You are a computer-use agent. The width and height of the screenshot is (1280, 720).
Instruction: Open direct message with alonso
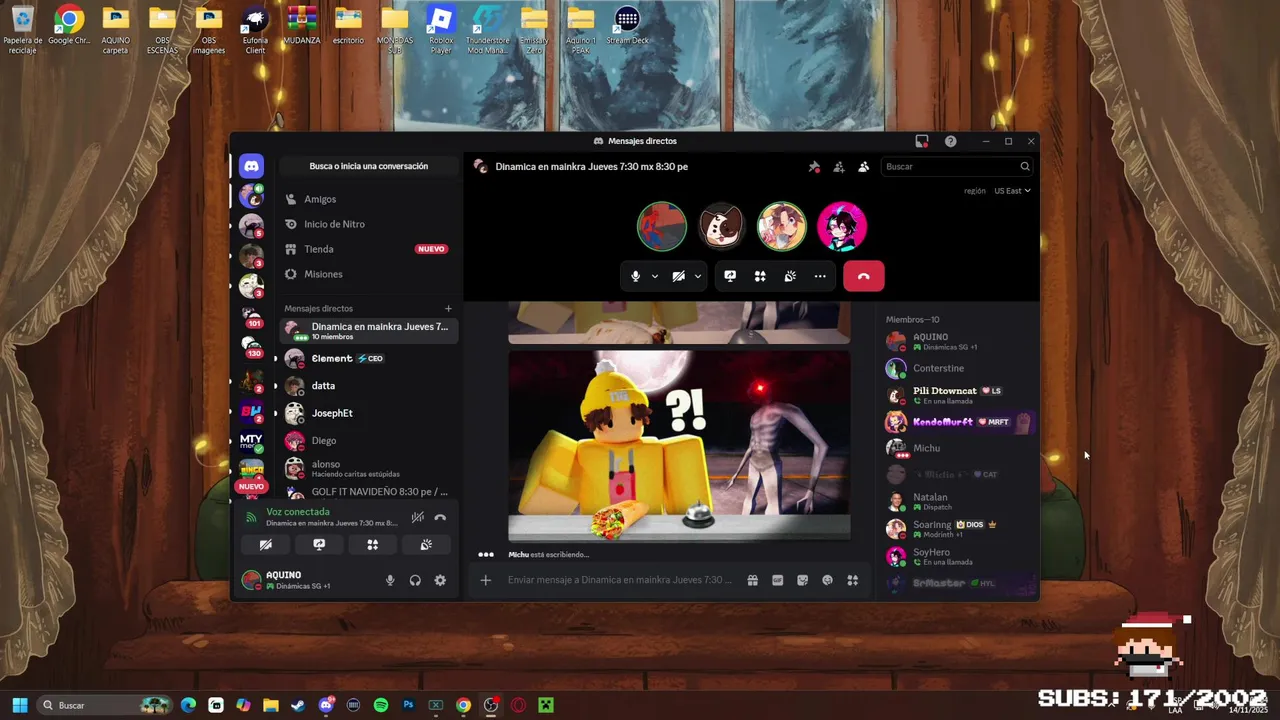(x=368, y=468)
